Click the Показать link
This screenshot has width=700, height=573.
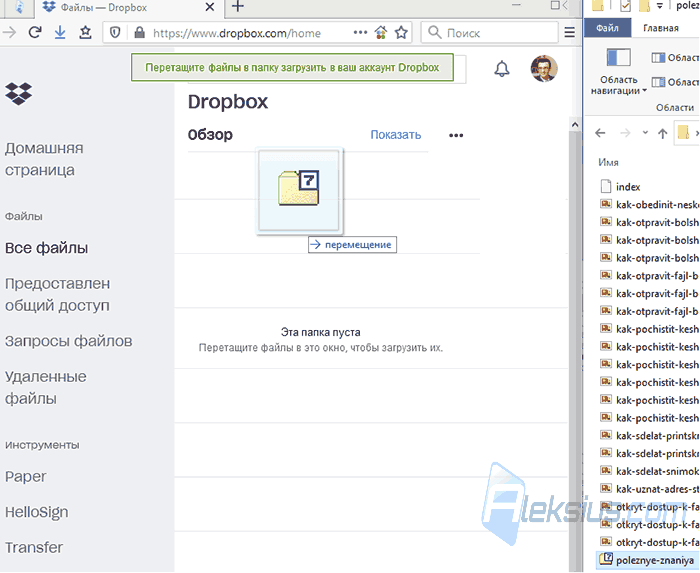(396, 135)
